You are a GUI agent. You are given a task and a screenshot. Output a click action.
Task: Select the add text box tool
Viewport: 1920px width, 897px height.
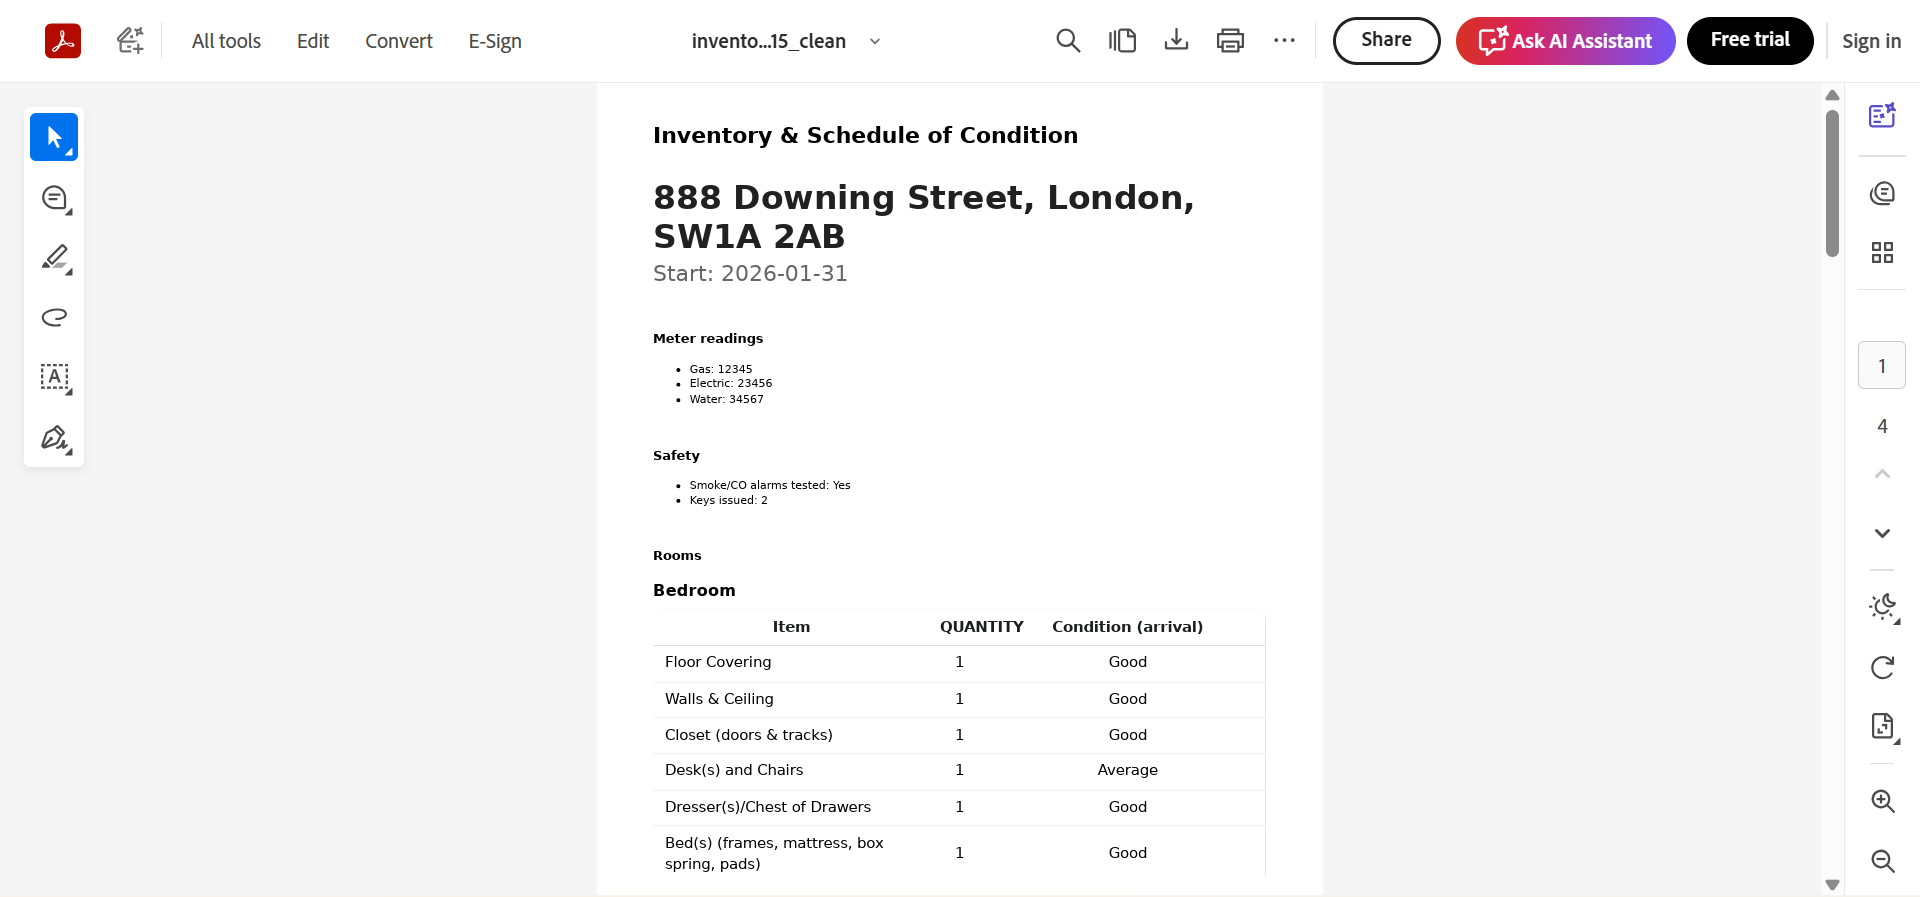click(55, 377)
